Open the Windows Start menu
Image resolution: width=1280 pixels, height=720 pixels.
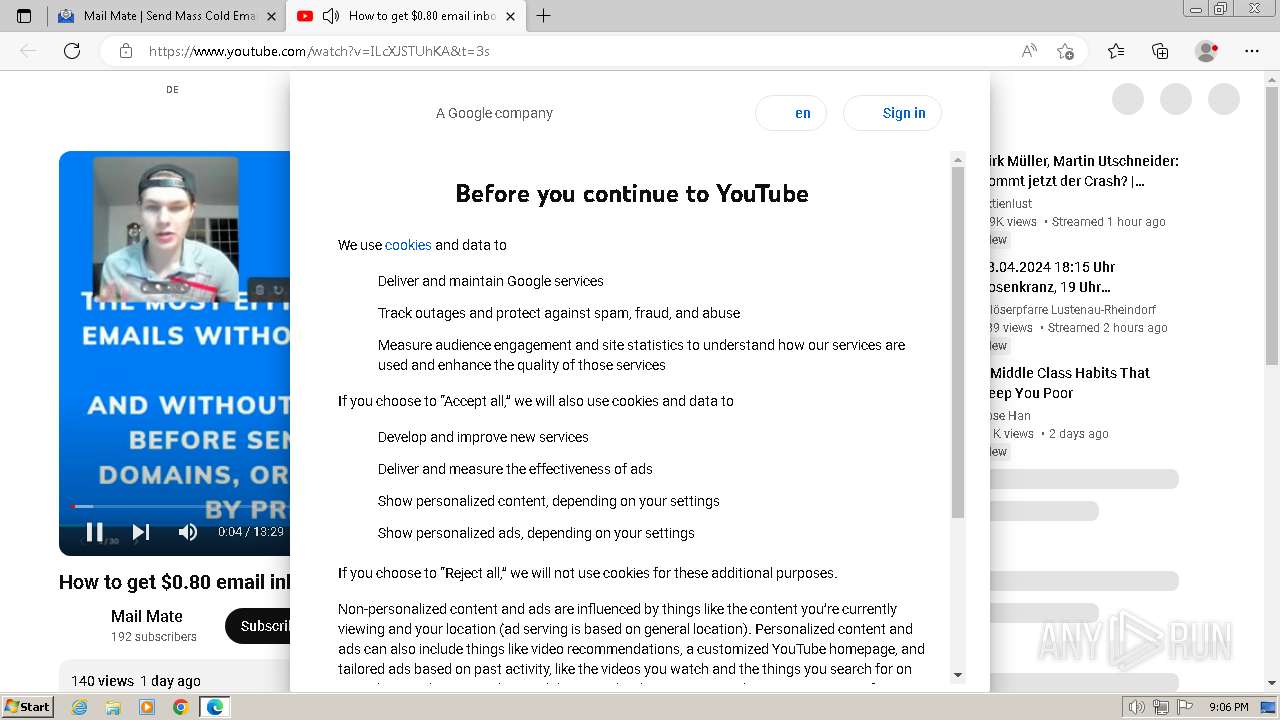coord(27,707)
